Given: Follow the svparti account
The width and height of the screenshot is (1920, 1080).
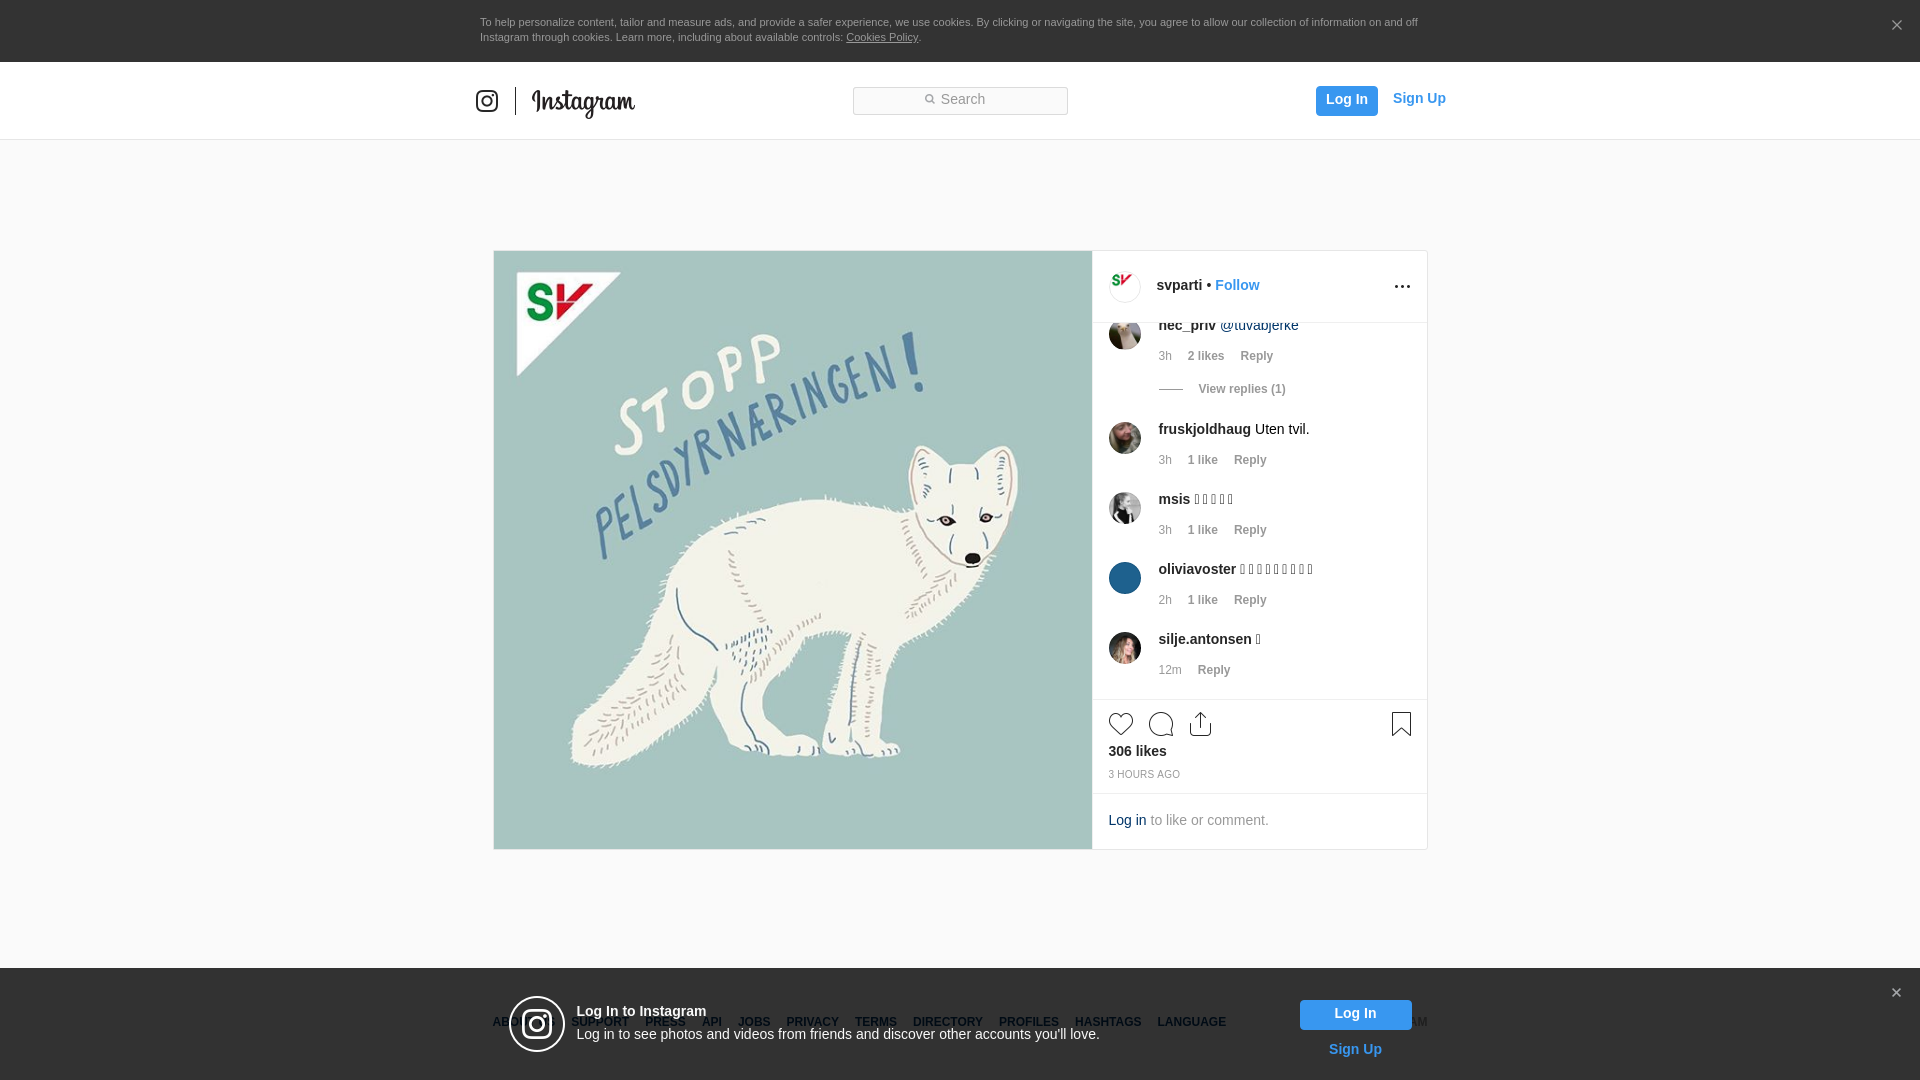Looking at the screenshot, I should [x=1237, y=285].
